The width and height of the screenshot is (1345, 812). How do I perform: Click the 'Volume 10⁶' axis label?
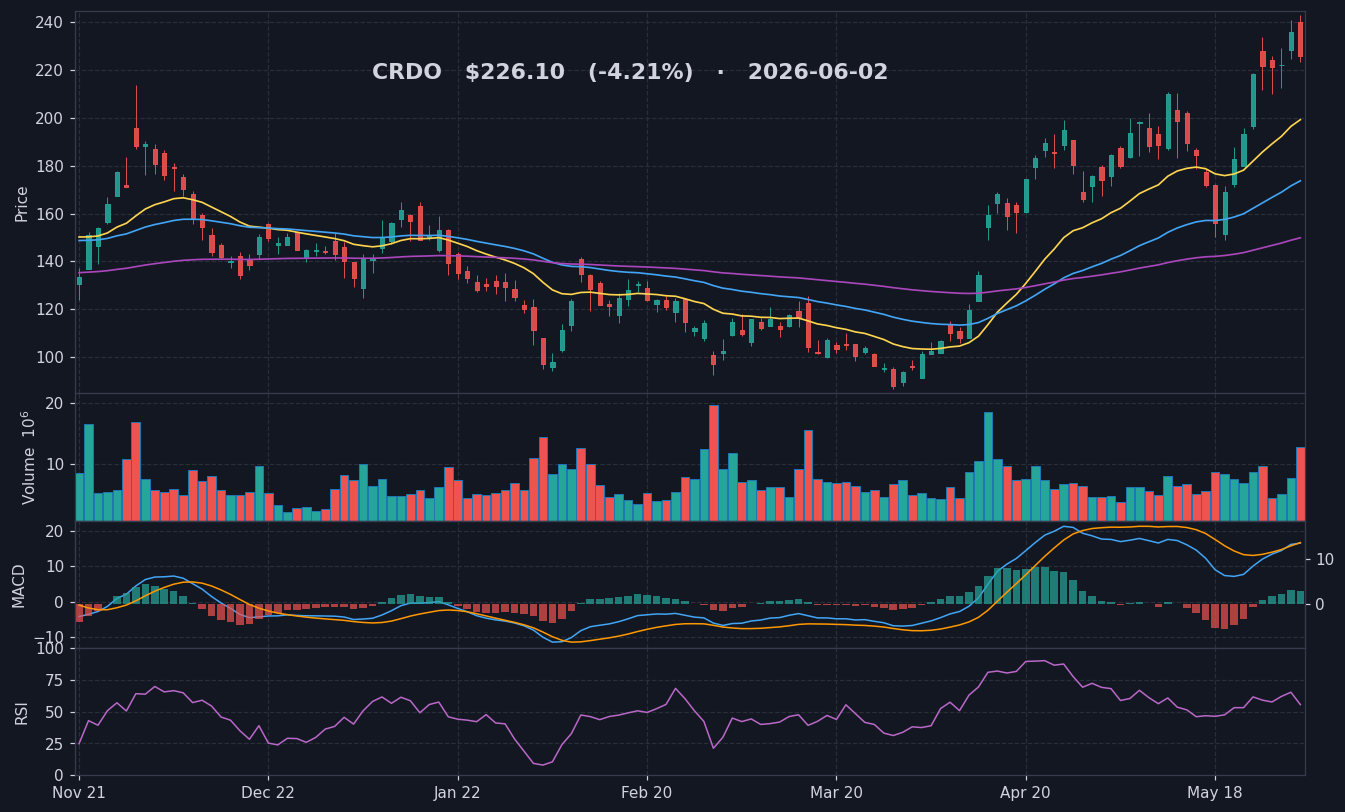27,457
